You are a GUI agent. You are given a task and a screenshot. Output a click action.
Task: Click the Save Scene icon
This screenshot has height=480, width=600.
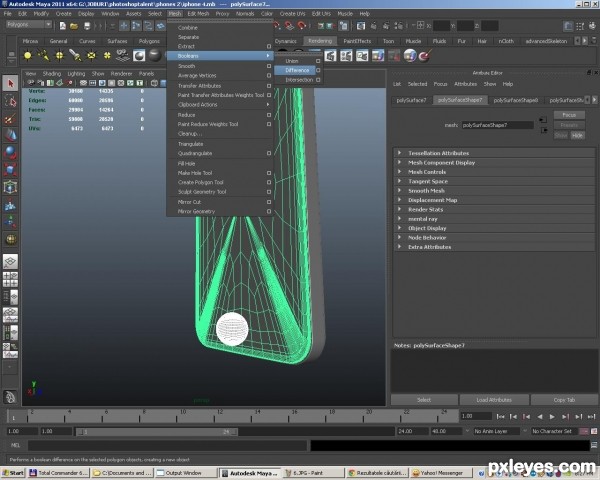pos(87,26)
